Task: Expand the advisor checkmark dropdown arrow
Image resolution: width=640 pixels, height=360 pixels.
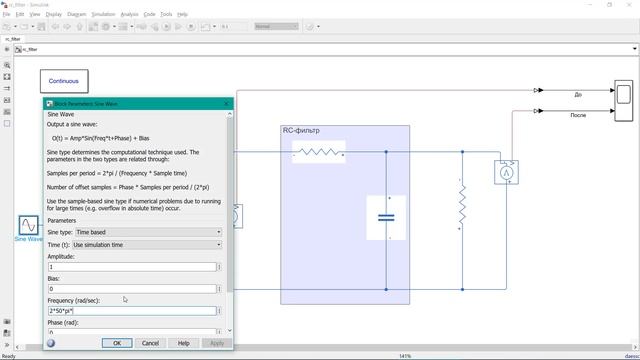Action: pos(318,27)
